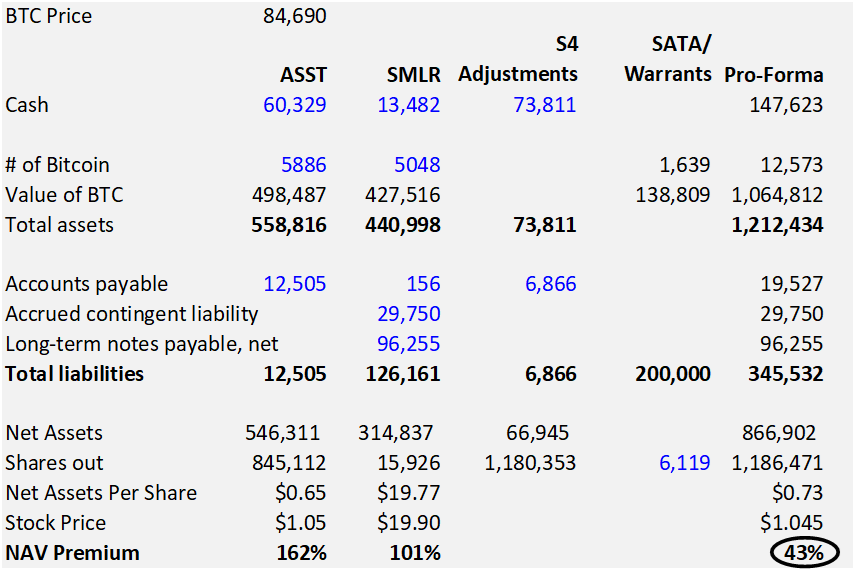This screenshot has width=855, height=570.
Task: Select the SMLR column header
Action: point(413,75)
